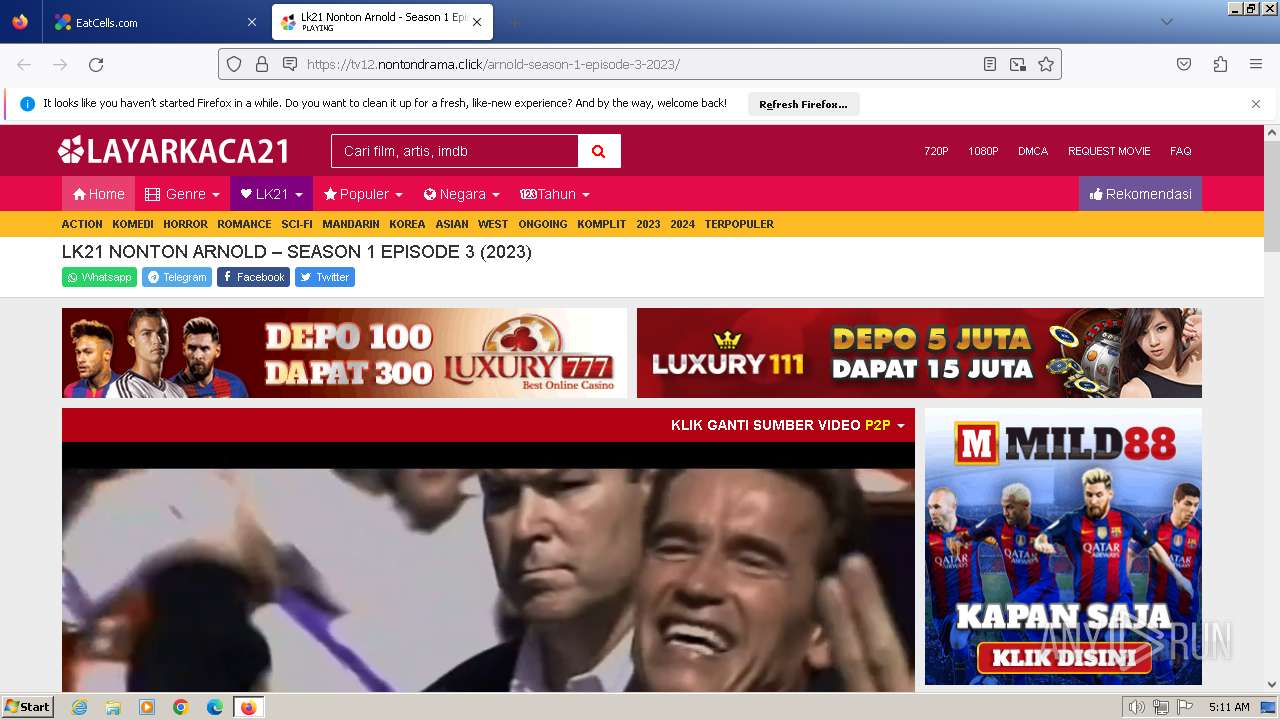The image size is (1280, 720).
Task: Open Firefox View icon in tab strip
Action: click(20, 22)
